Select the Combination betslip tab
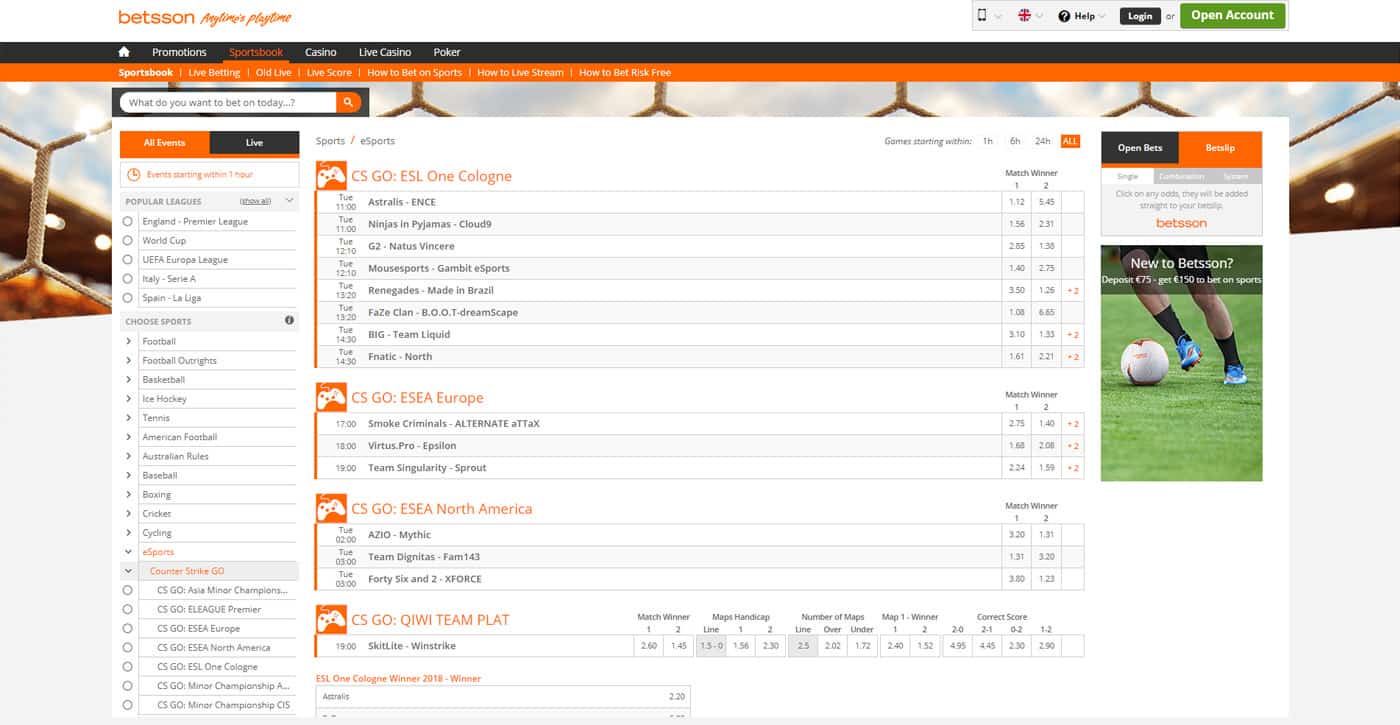 point(1181,176)
